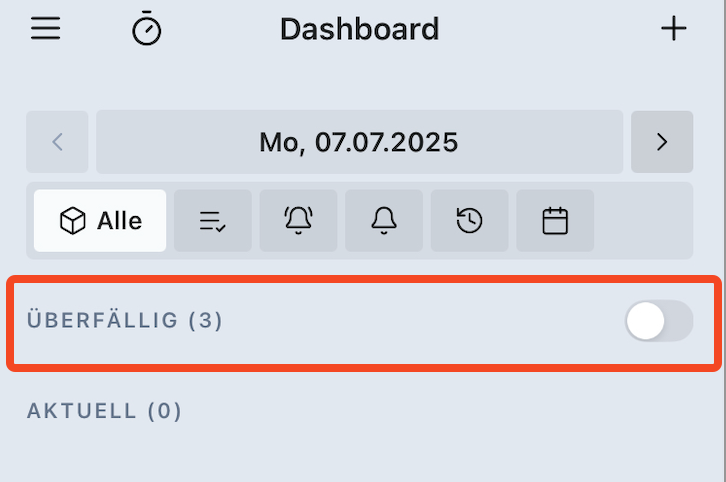Show the checklist tasks filter
Image resolution: width=726 pixels, height=482 pixels.
tap(213, 220)
